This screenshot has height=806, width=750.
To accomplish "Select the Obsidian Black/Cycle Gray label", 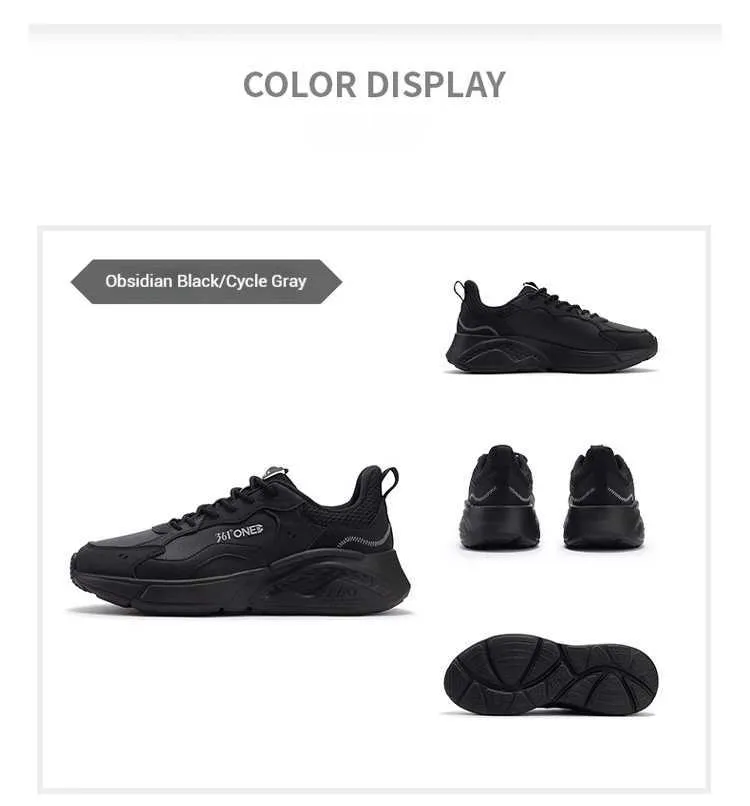I will click(206, 281).
